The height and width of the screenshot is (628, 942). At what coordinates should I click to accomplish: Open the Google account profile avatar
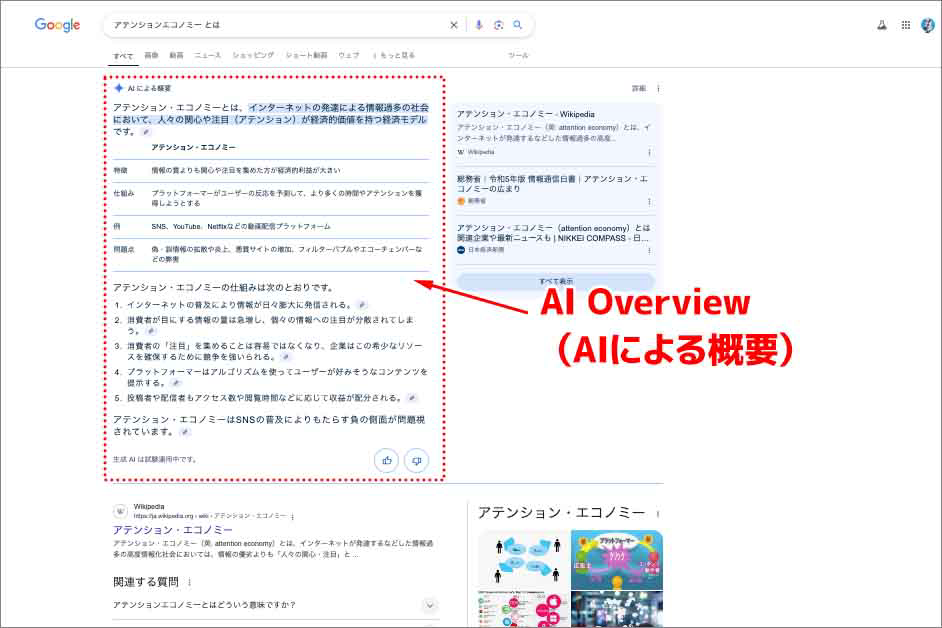(927, 25)
